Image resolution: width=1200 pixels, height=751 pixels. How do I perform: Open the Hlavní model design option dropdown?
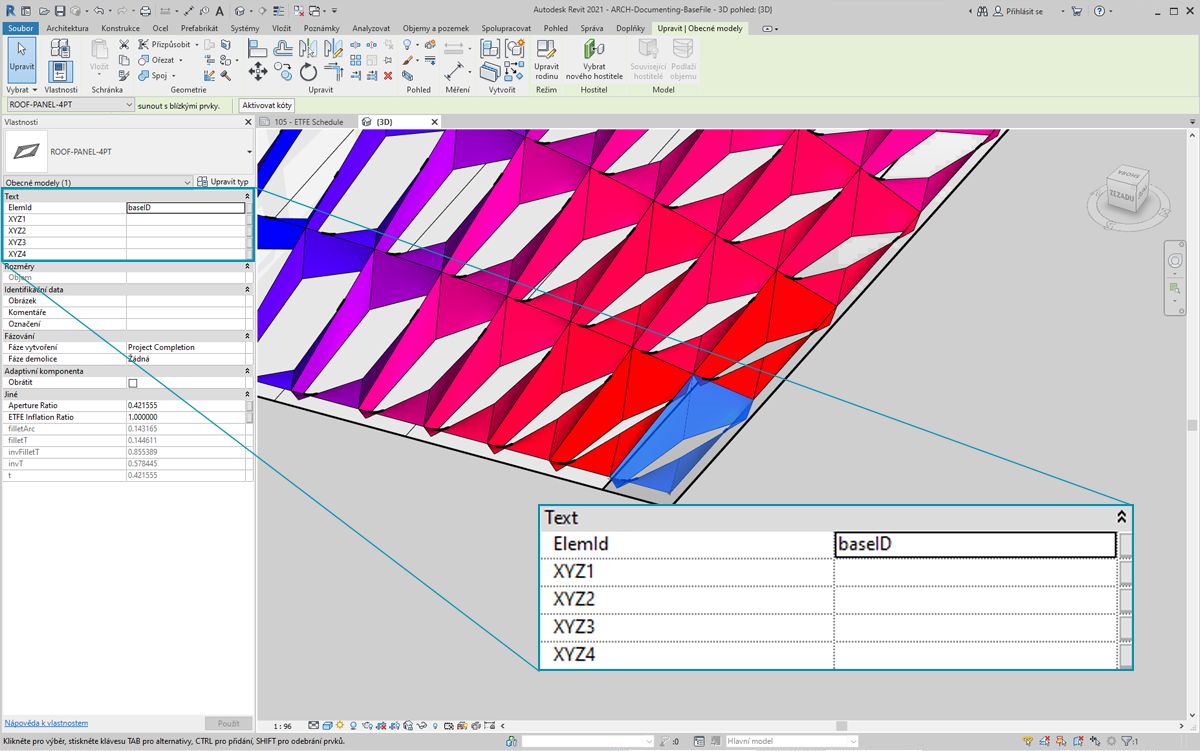pos(791,741)
